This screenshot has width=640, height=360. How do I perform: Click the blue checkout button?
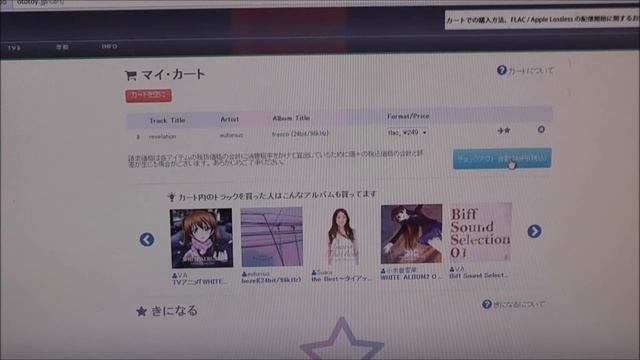pos(502,158)
